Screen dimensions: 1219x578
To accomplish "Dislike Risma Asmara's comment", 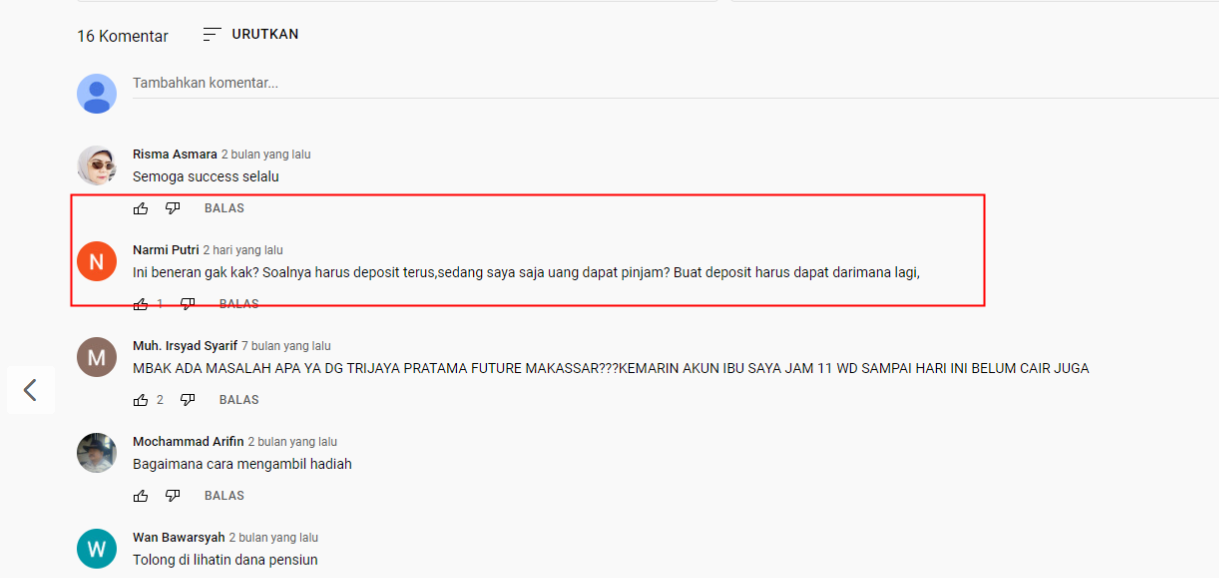I will [x=173, y=208].
